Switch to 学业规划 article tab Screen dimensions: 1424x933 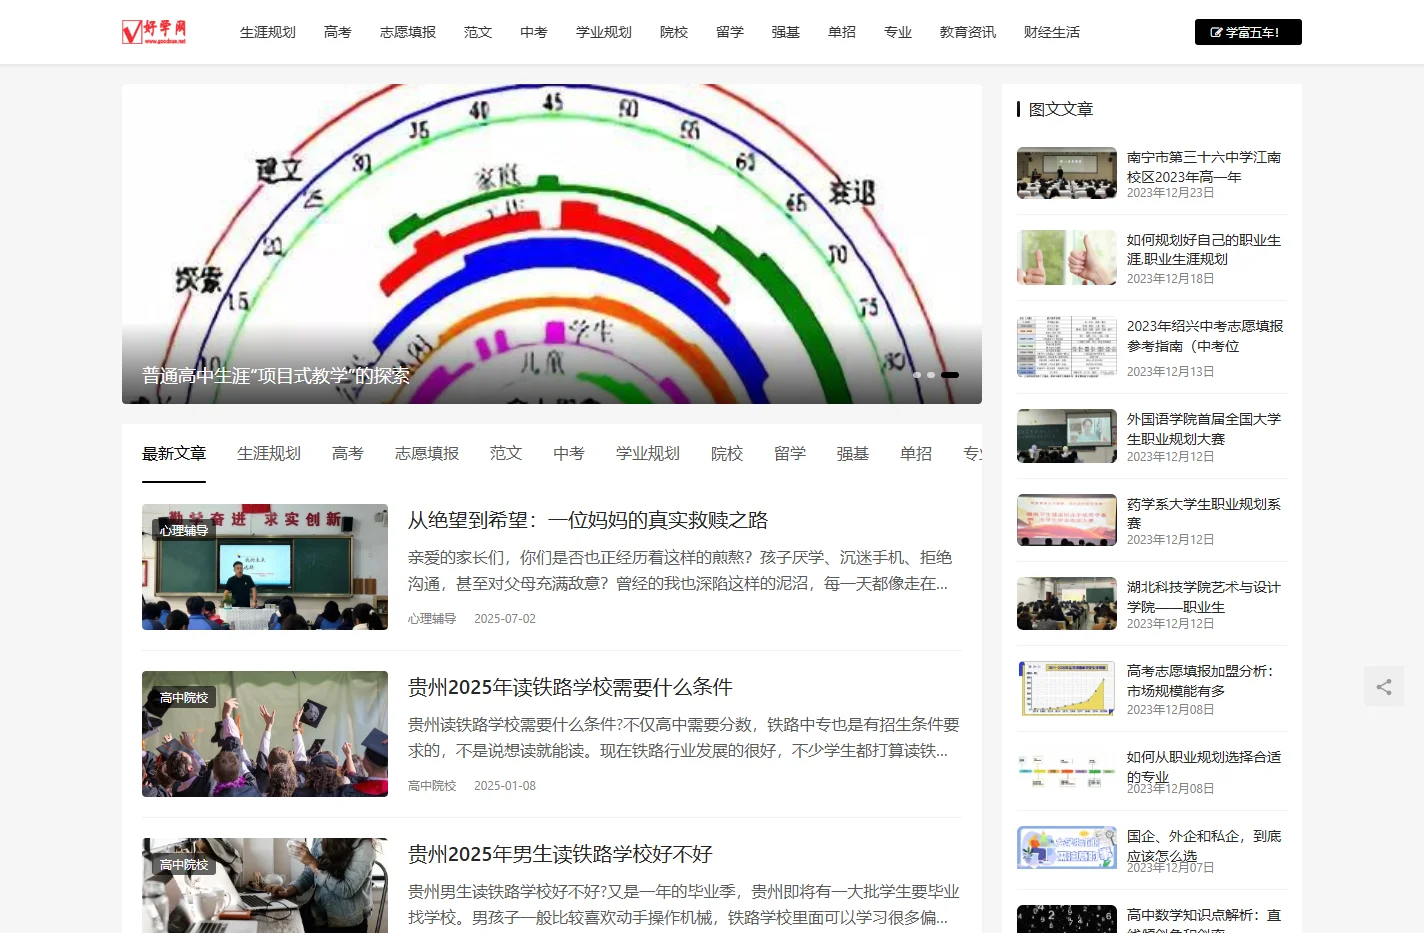pyautogui.click(x=648, y=453)
